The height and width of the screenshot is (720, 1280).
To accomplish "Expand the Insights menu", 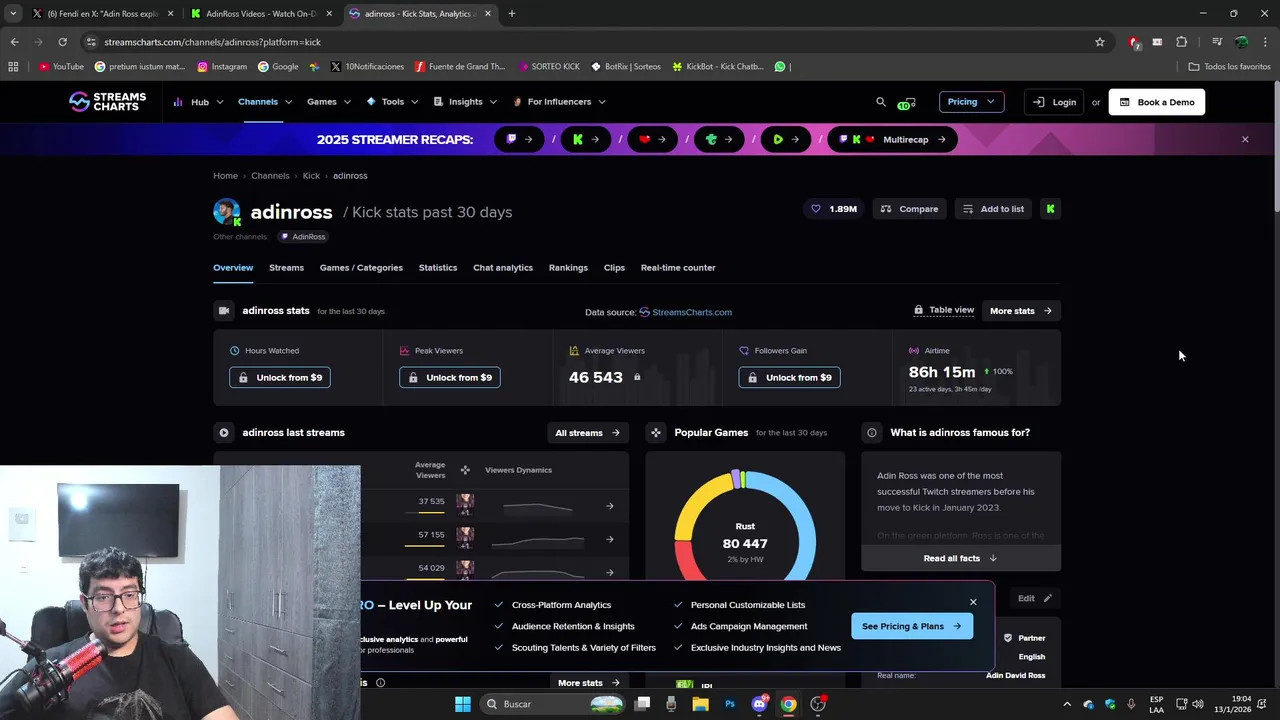I will tap(465, 102).
